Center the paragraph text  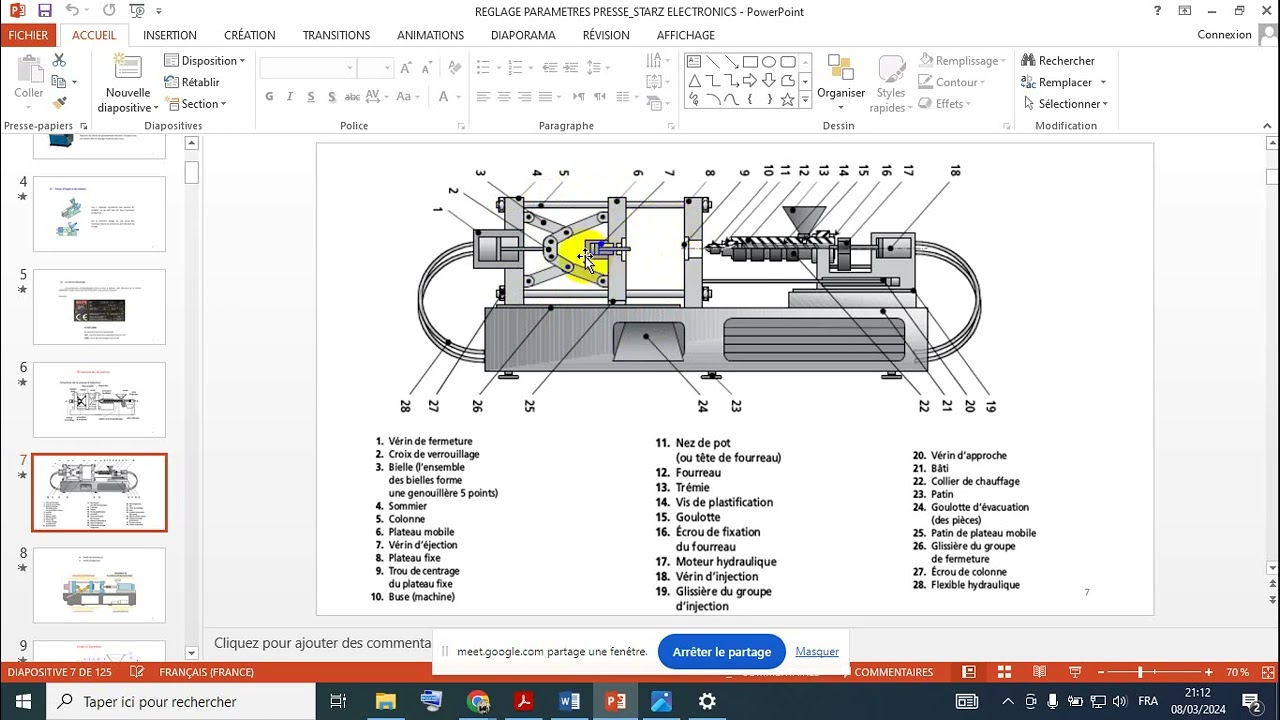[x=504, y=97]
